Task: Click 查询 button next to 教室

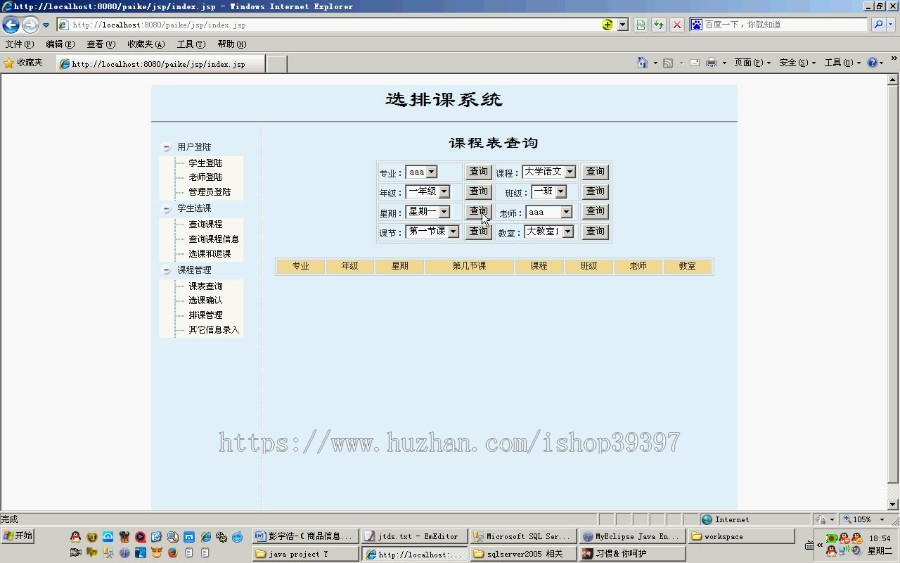Action: (x=595, y=231)
